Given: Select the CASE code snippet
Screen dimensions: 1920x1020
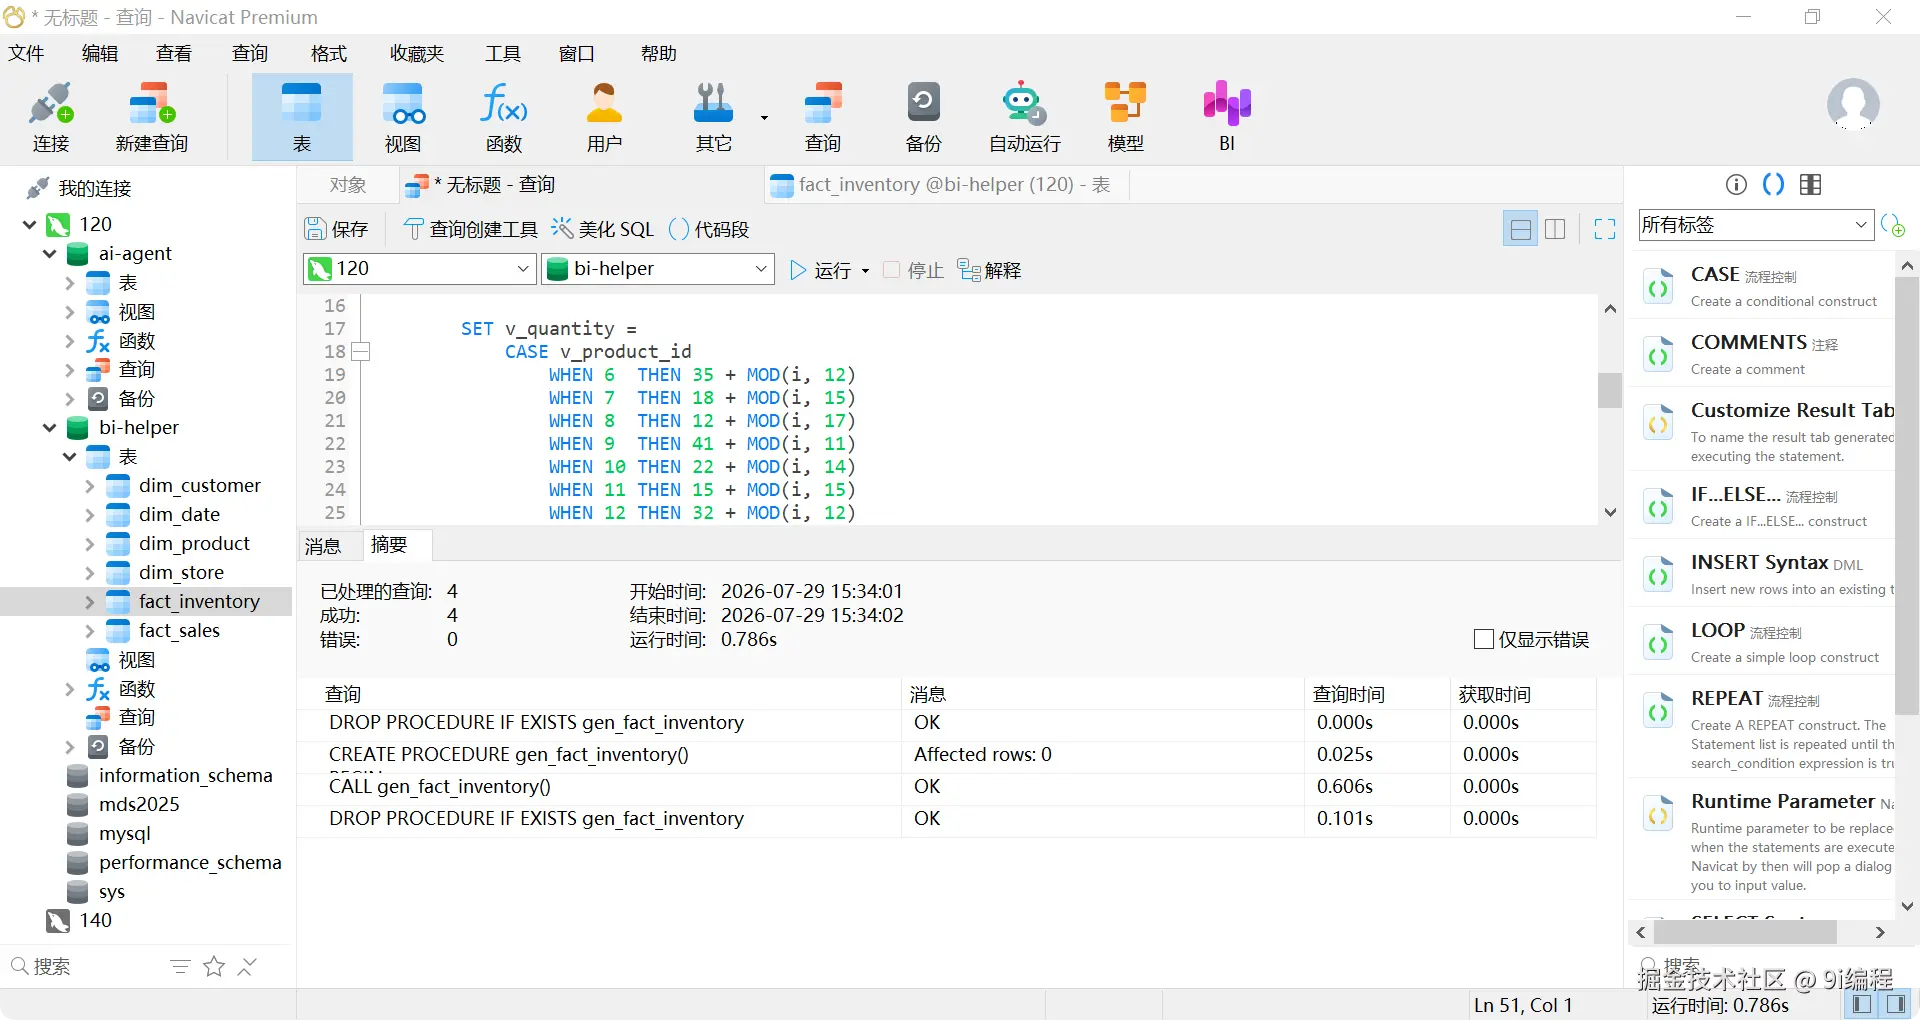Looking at the screenshot, I should [x=1762, y=286].
